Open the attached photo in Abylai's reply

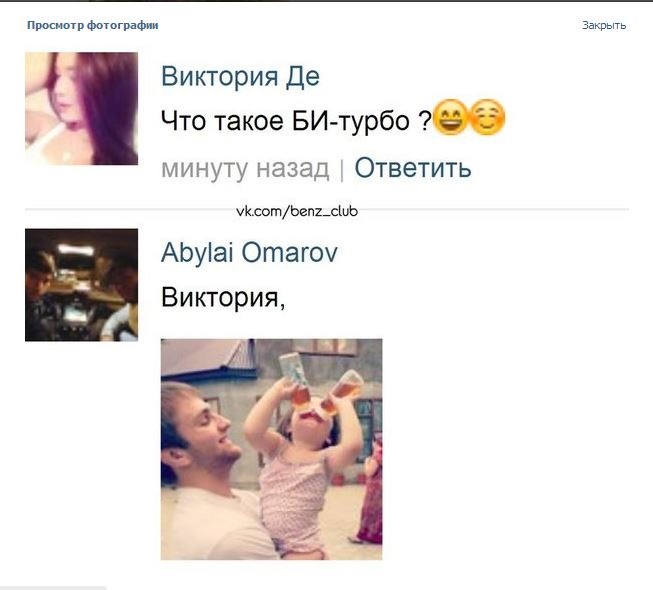point(272,449)
